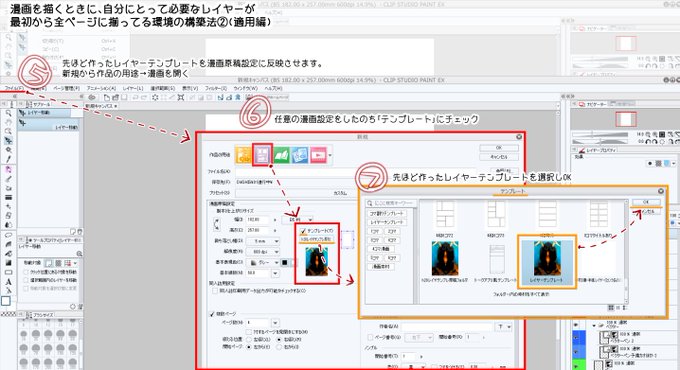Click the CLIP STUDIO icon in command bar
Image resolution: width=680 pixels, height=370 pixels.
92,98
